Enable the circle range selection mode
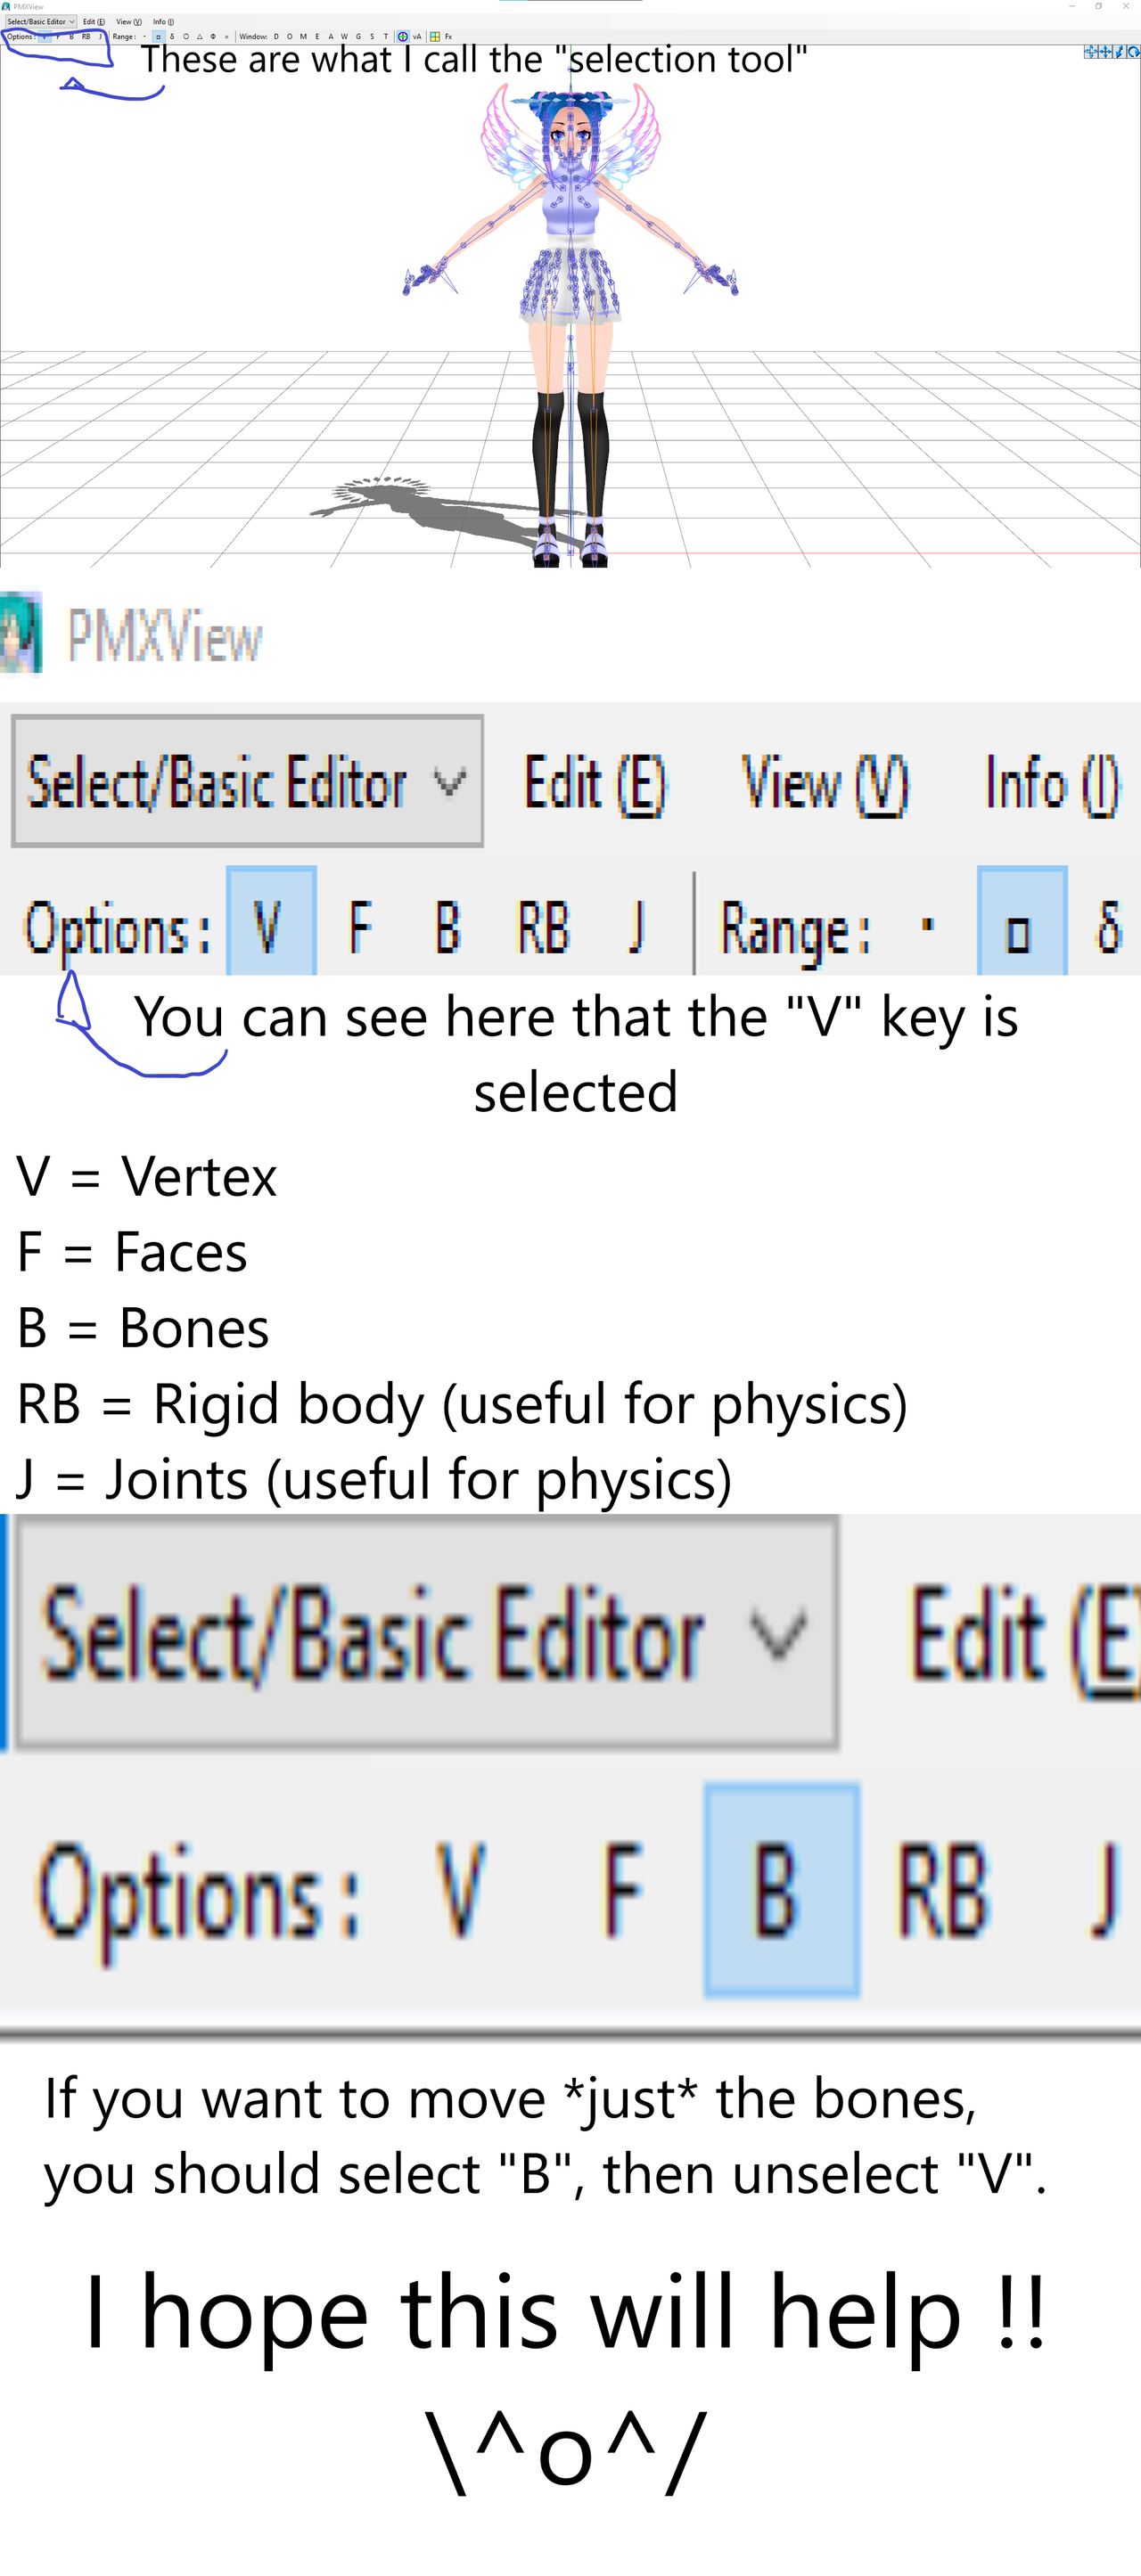 coord(186,36)
